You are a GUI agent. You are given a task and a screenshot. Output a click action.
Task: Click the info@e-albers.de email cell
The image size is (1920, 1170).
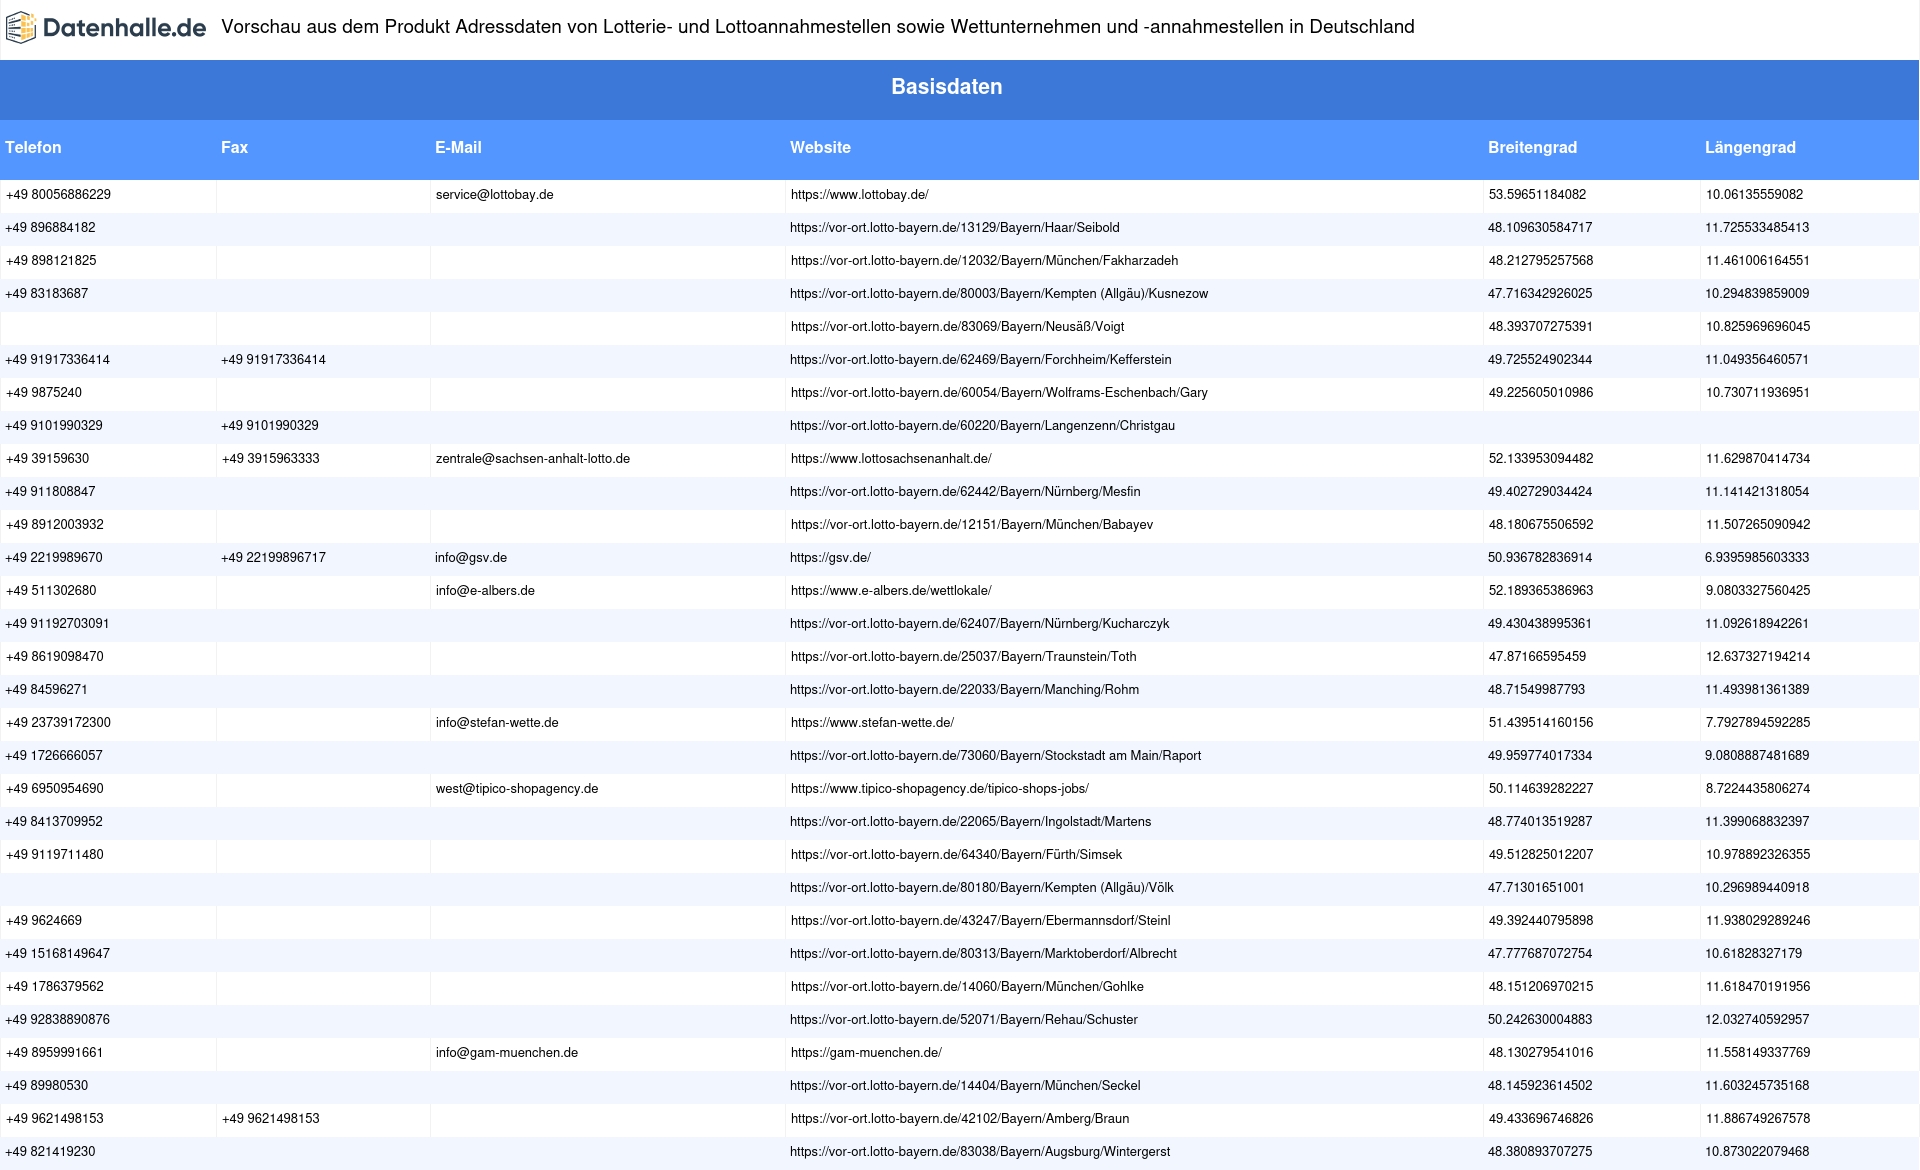pos(485,591)
